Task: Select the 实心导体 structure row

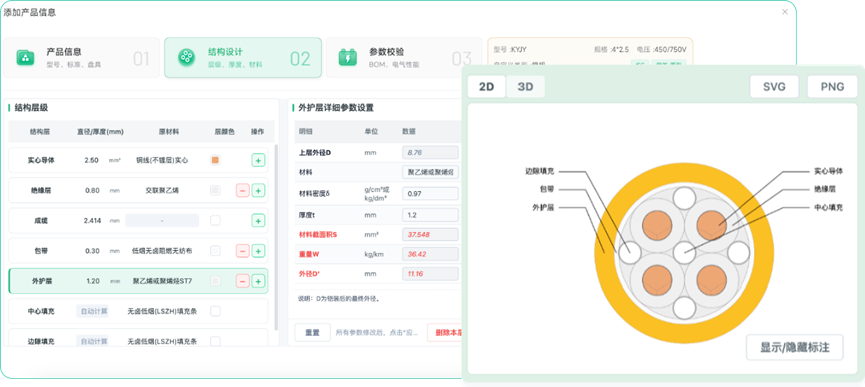Action: (x=138, y=160)
